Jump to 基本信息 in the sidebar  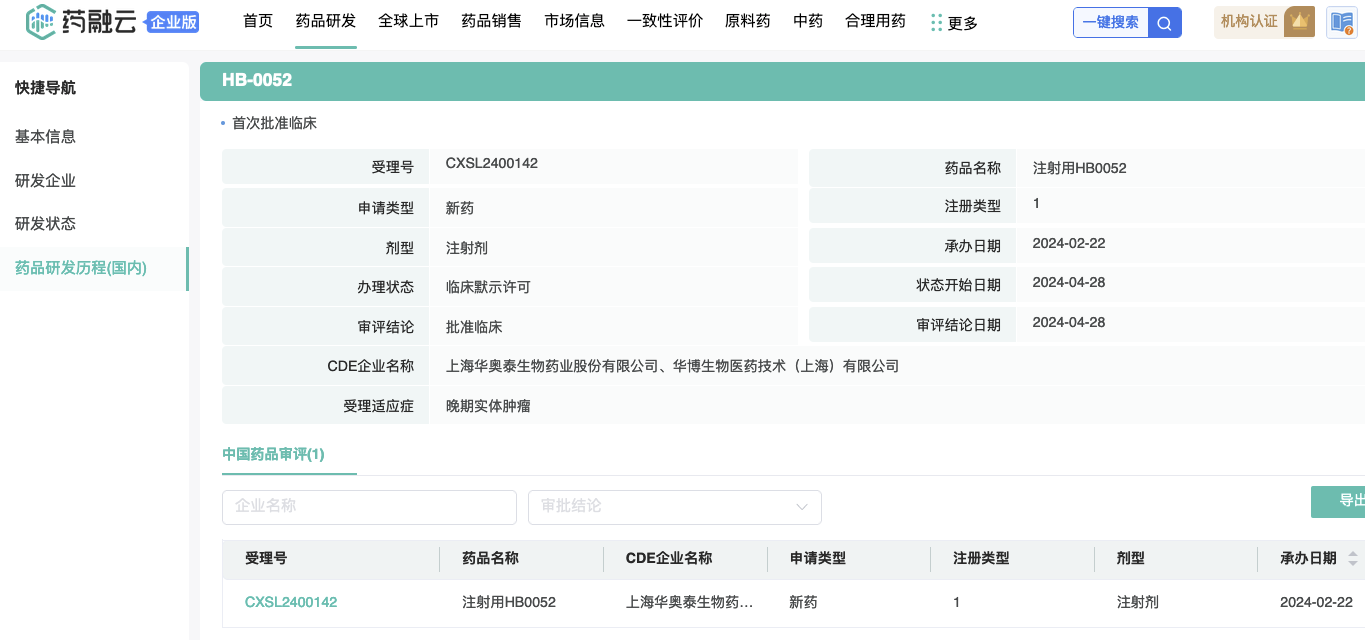pos(45,136)
